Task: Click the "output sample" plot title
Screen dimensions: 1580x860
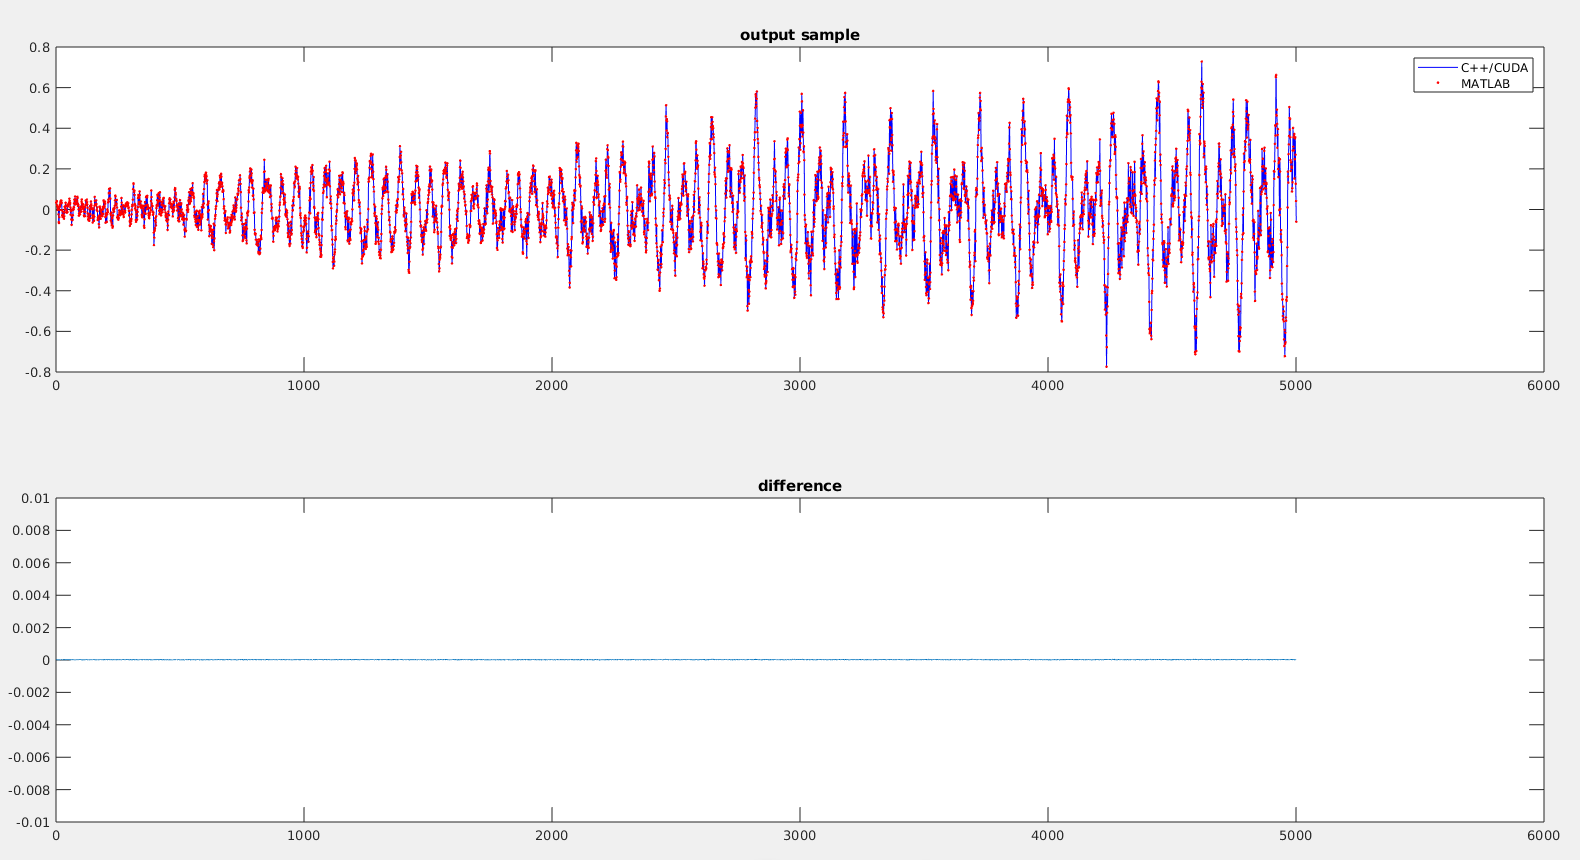Action: point(800,35)
